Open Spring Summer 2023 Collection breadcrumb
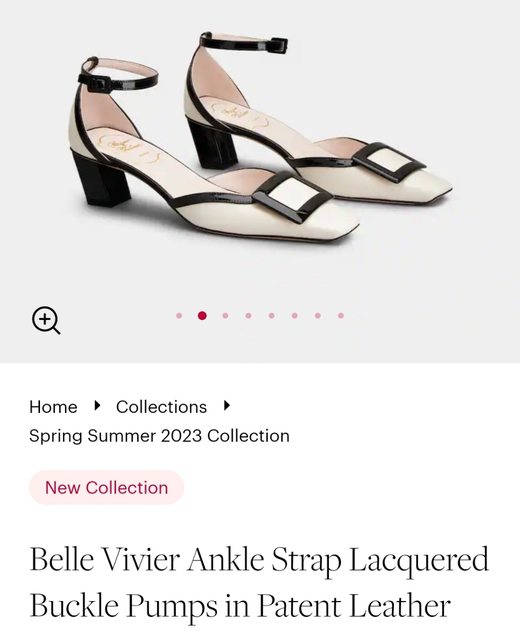The width and height of the screenshot is (520, 640). coord(159,436)
